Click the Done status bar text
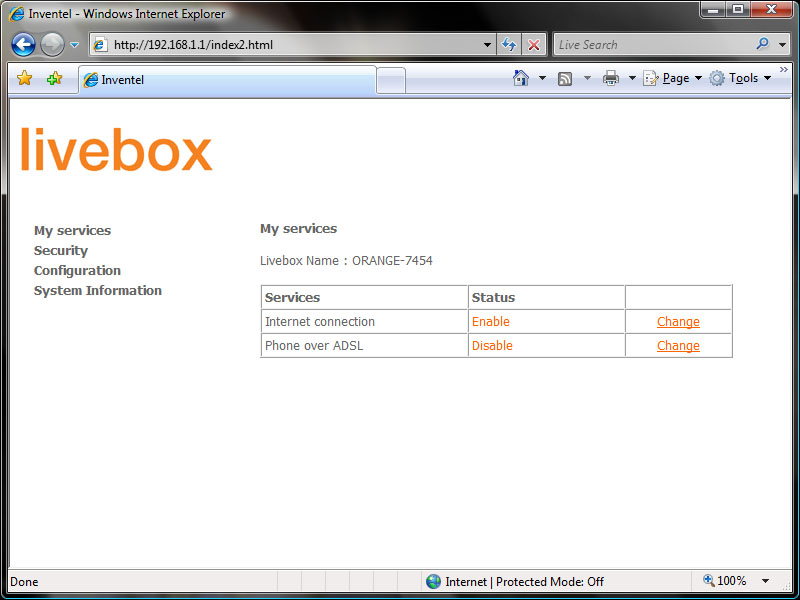 point(24,582)
